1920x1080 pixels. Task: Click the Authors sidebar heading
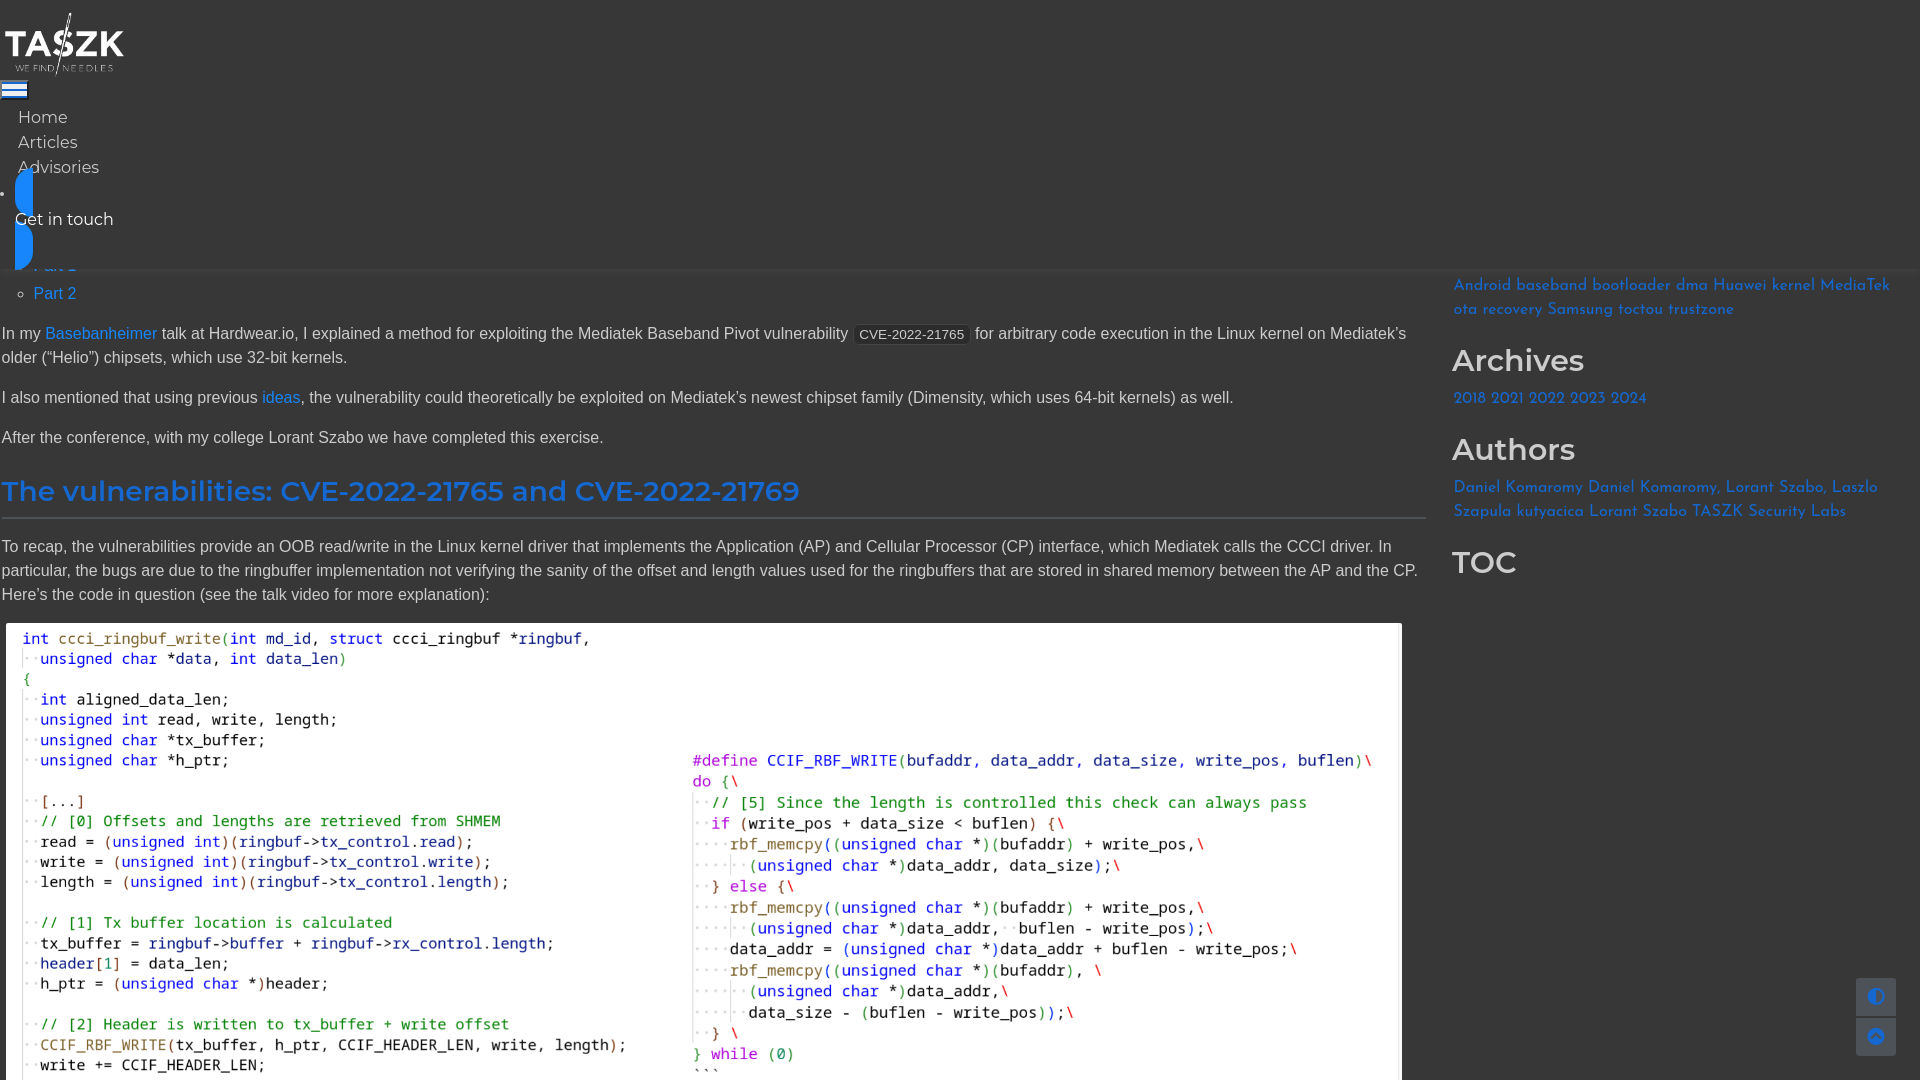[x=1513, y=450]
